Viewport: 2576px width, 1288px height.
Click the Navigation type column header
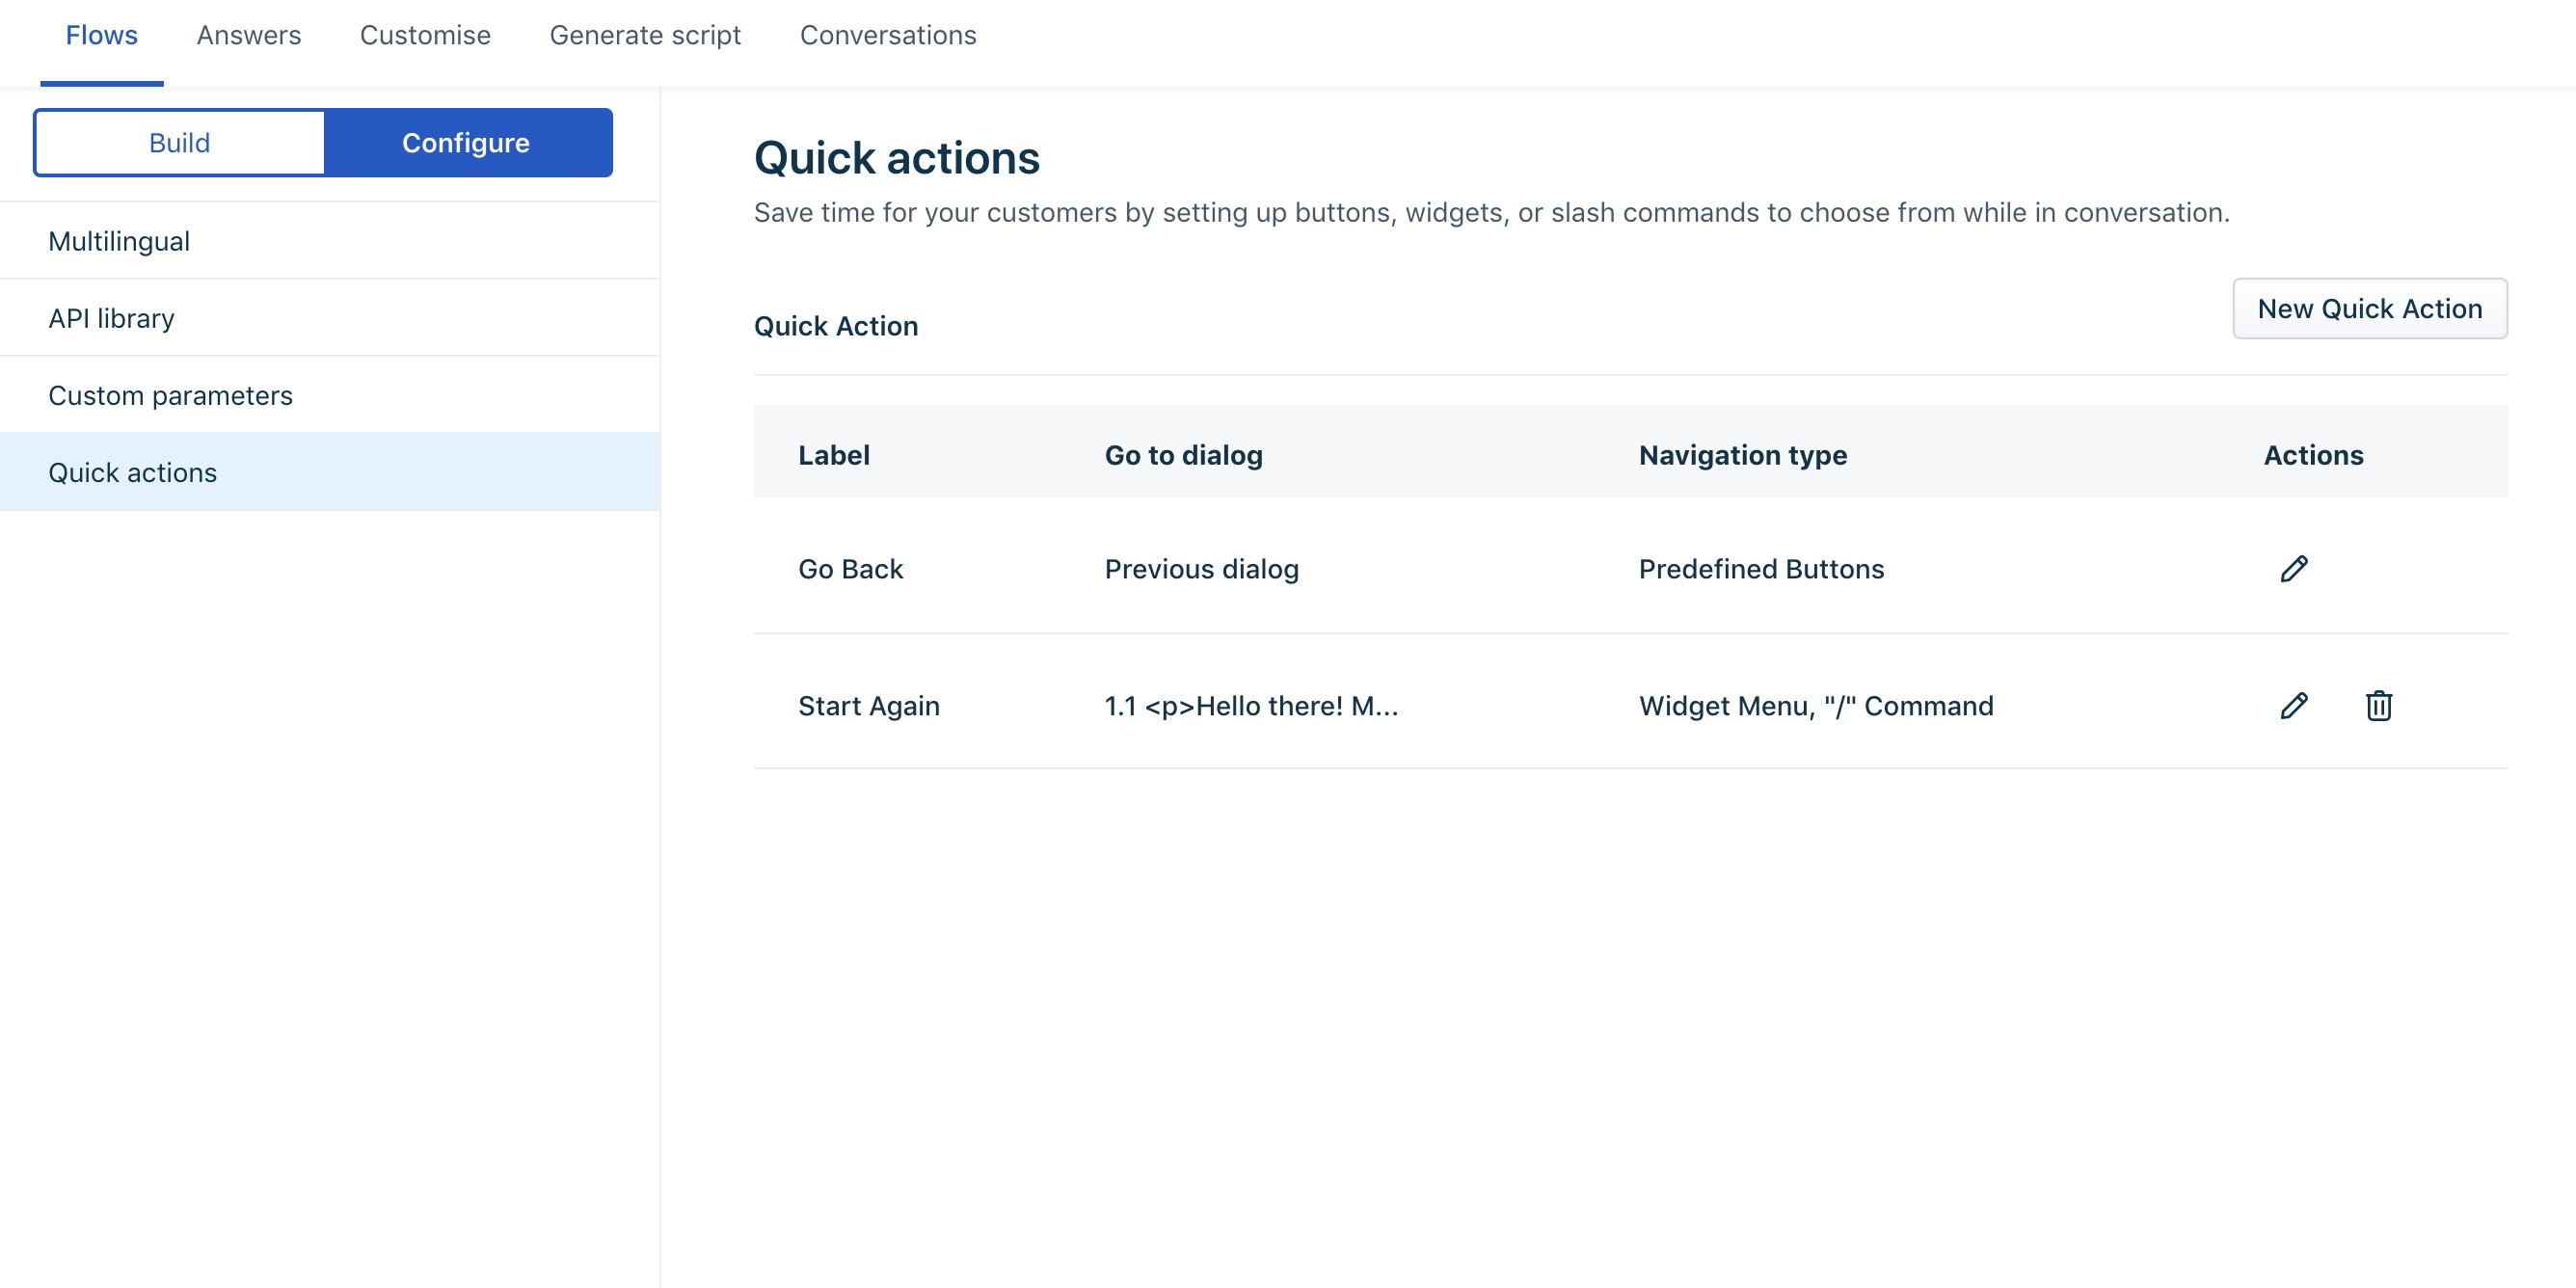point(1743,455)
